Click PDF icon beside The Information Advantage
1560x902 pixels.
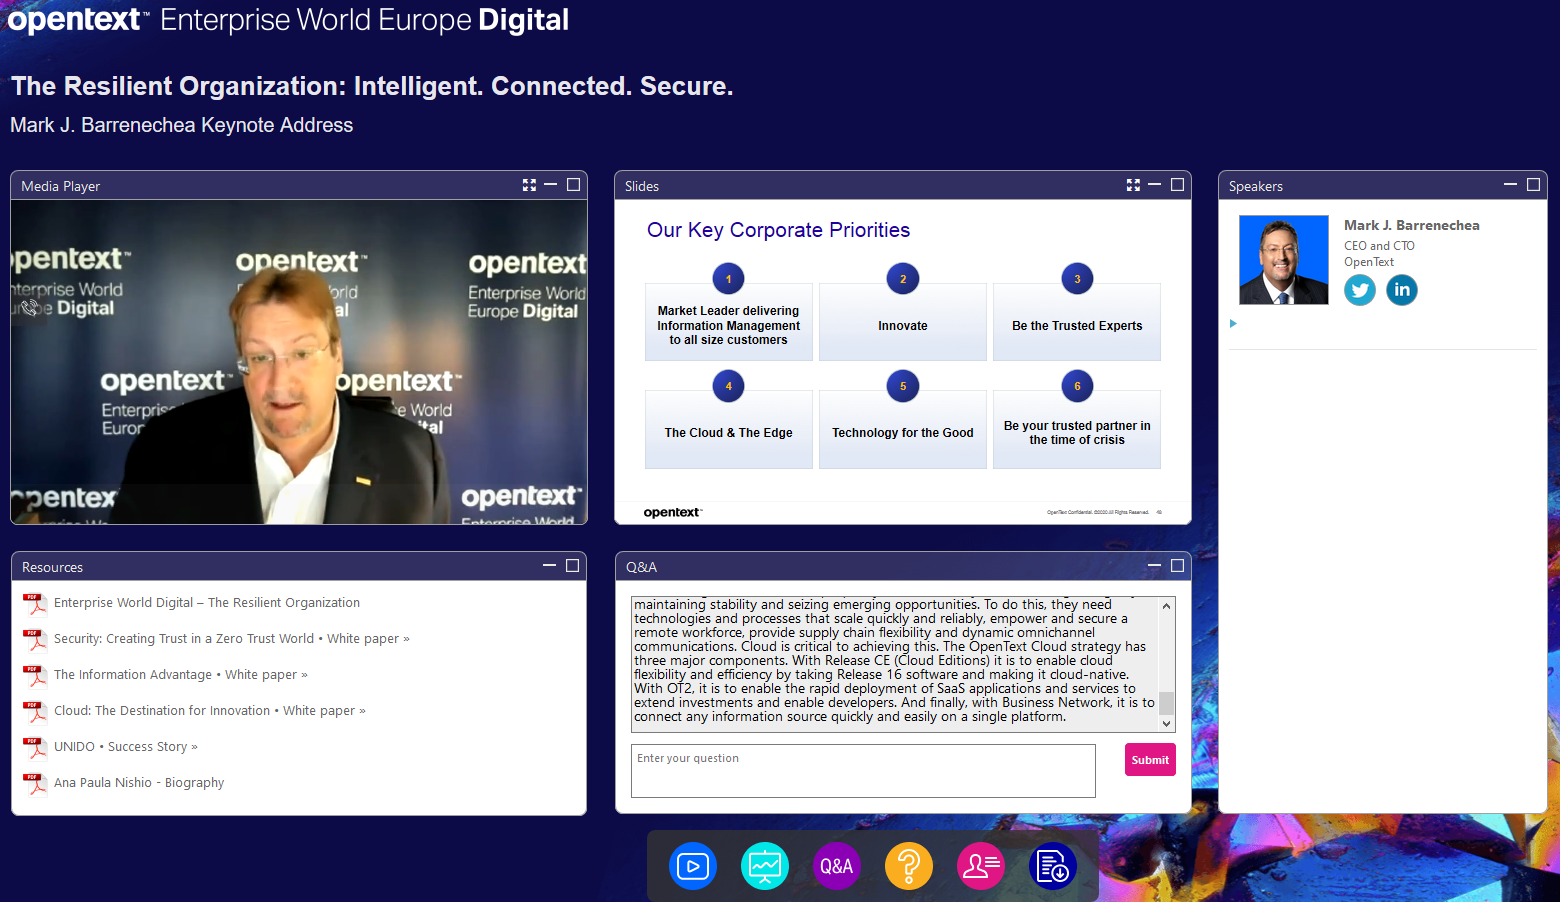pos(35,676)
